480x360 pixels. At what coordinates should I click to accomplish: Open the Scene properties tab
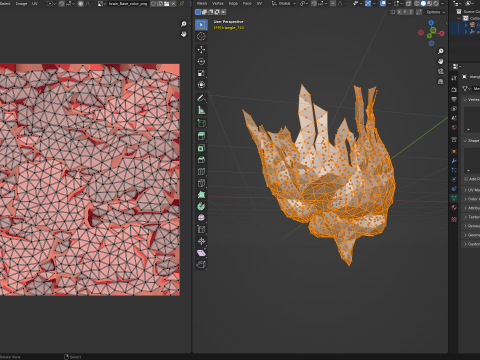(454, 118)
